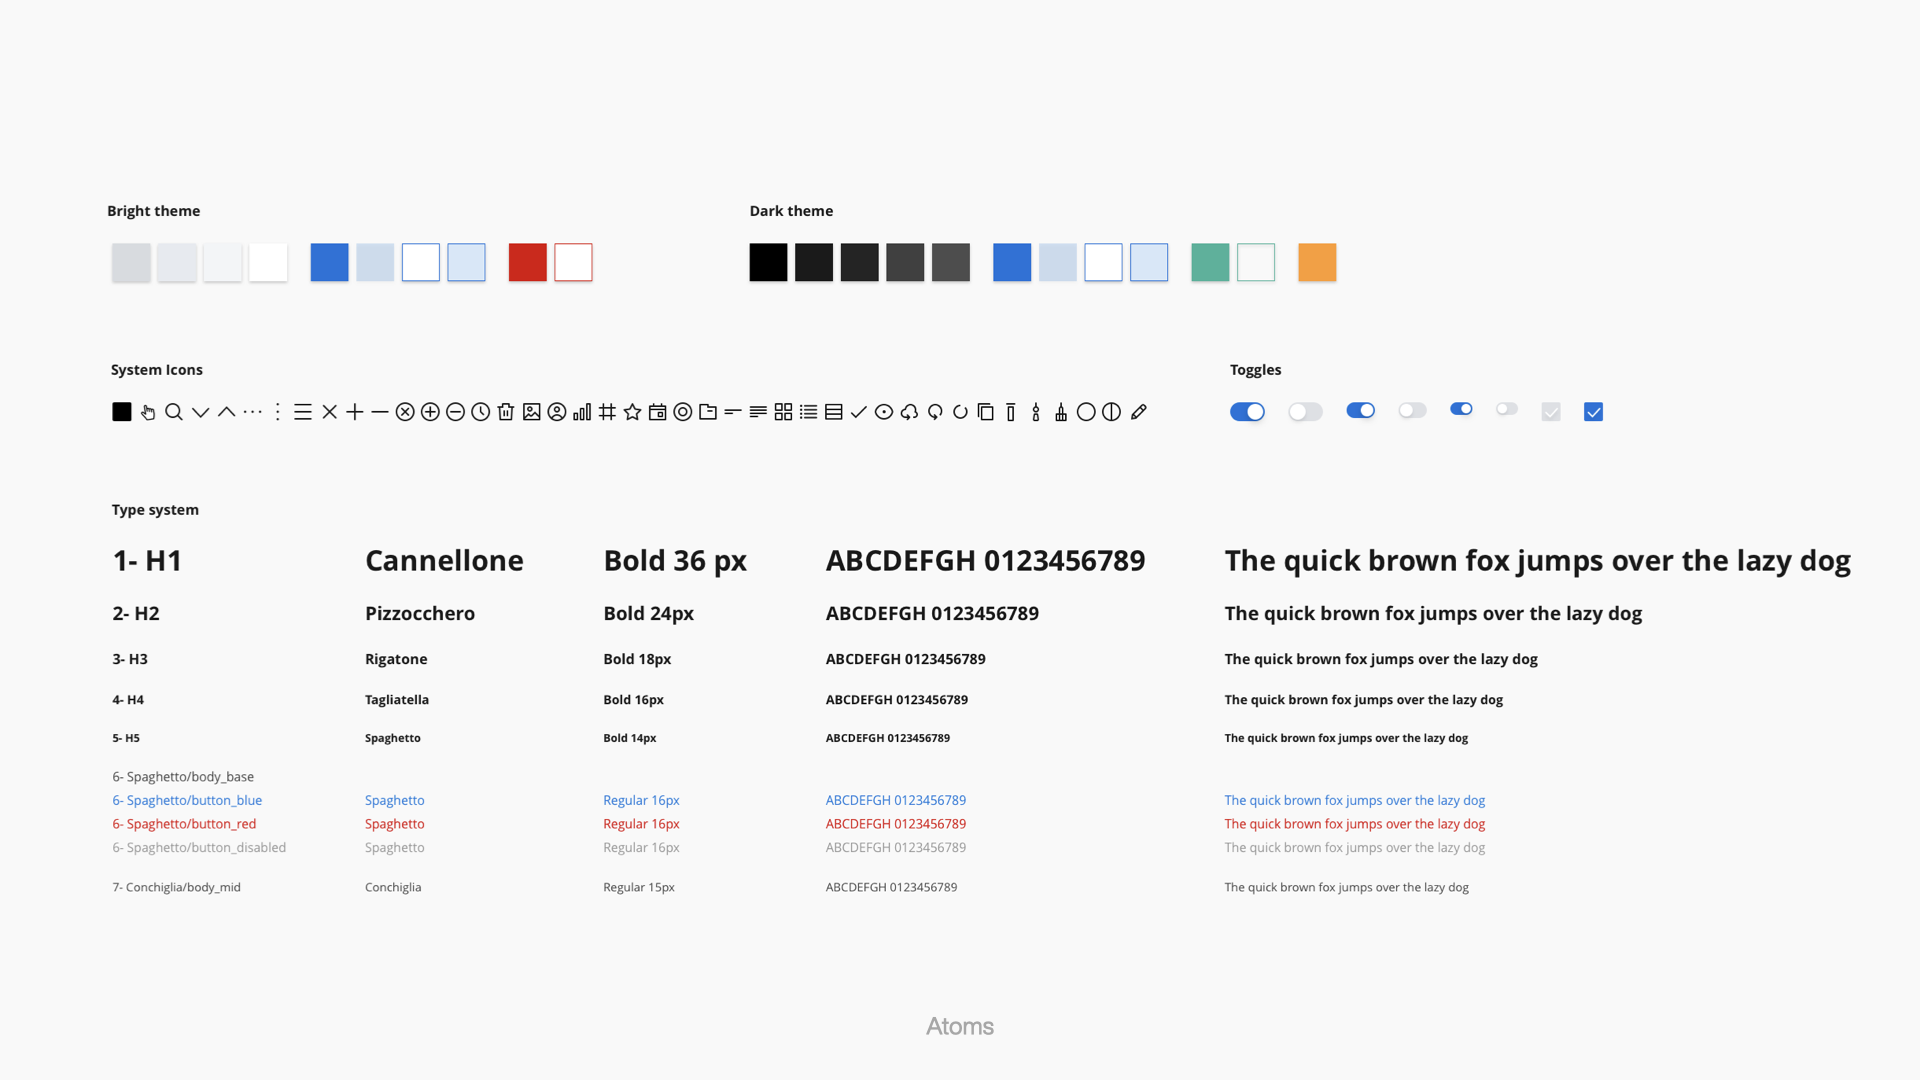The width and height of the screenshot is (1920, 1080).
Task: Click the user avatar icon
Action: [x=557, y=412]
